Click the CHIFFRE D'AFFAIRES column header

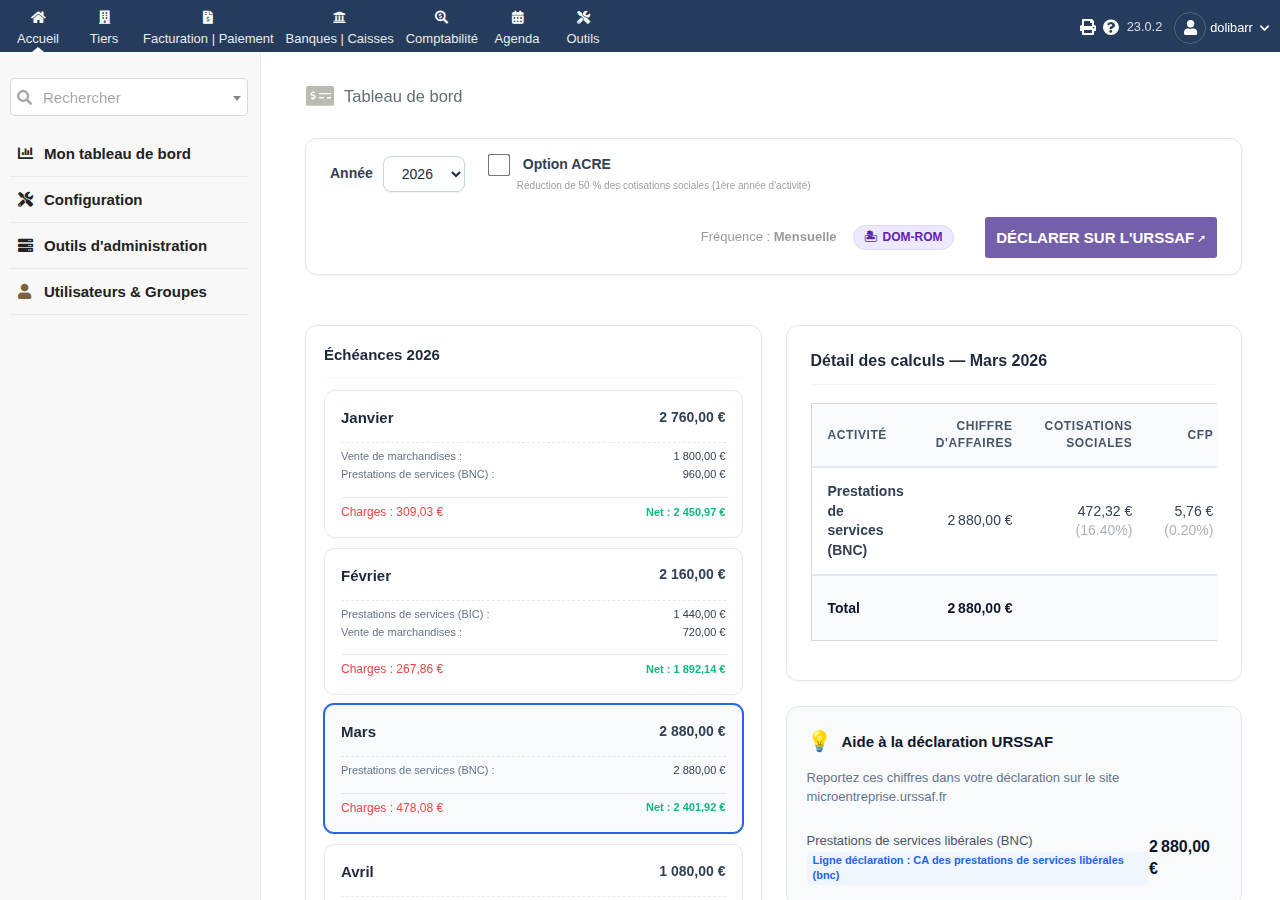tap(973, 434)
